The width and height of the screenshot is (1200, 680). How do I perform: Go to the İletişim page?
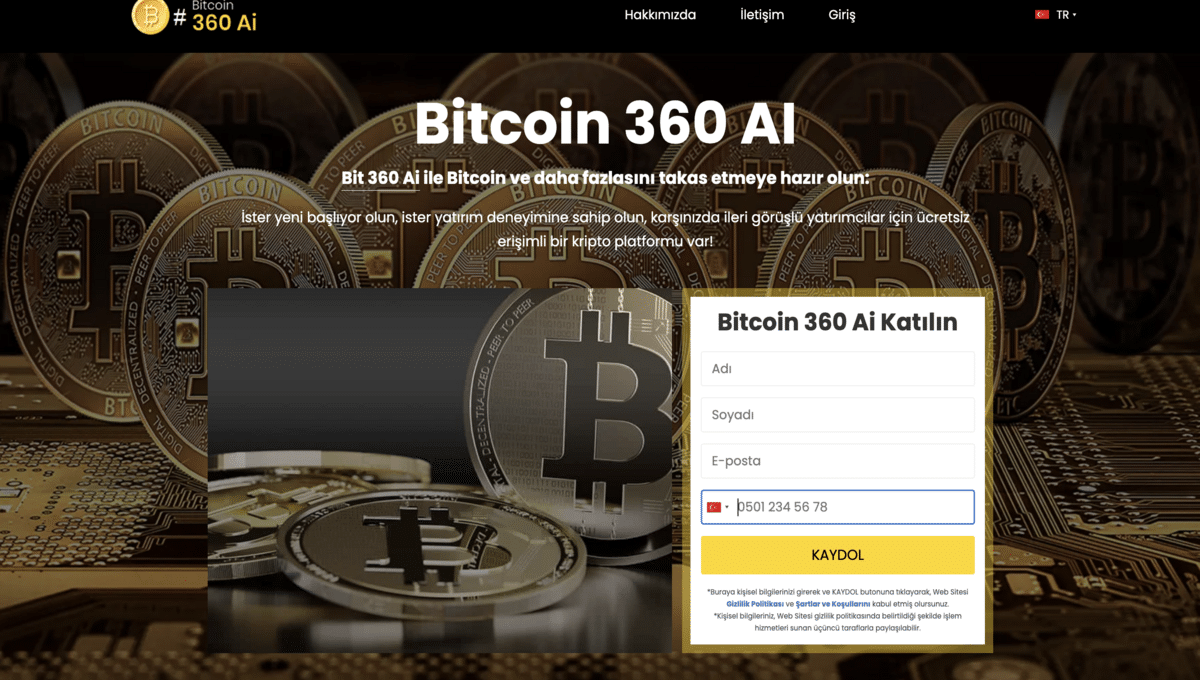[x=762, y=15]
